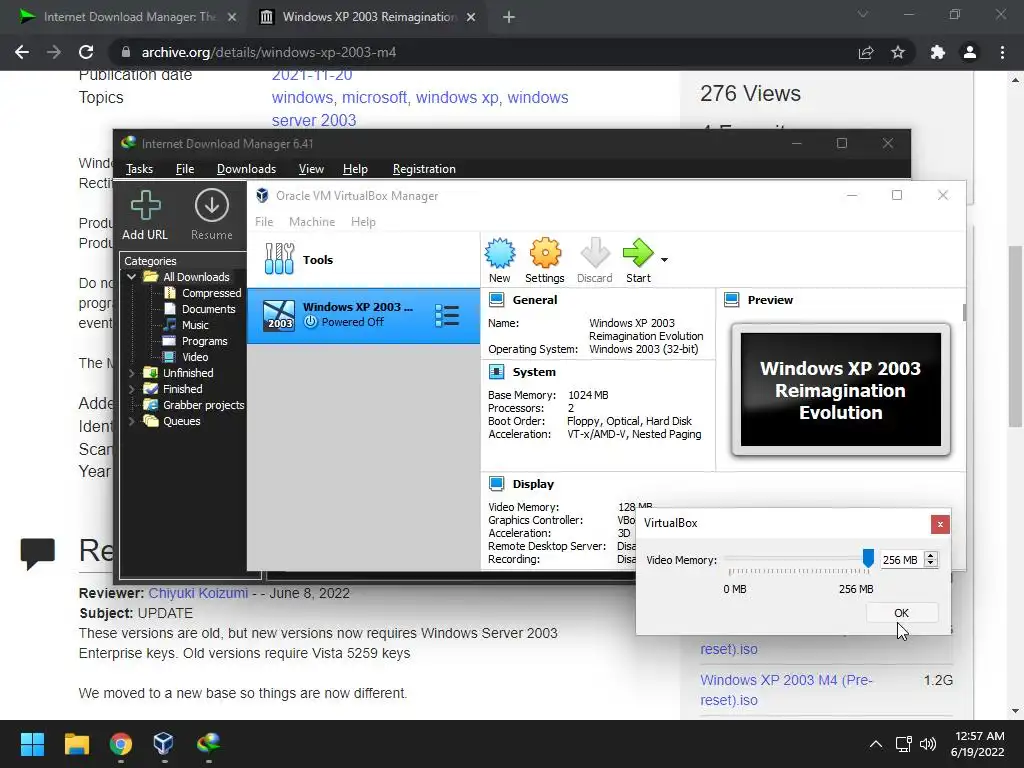Select the Programs category
Image resolution: width=1024 pixels, height=768 pixels.
point(195,341)
